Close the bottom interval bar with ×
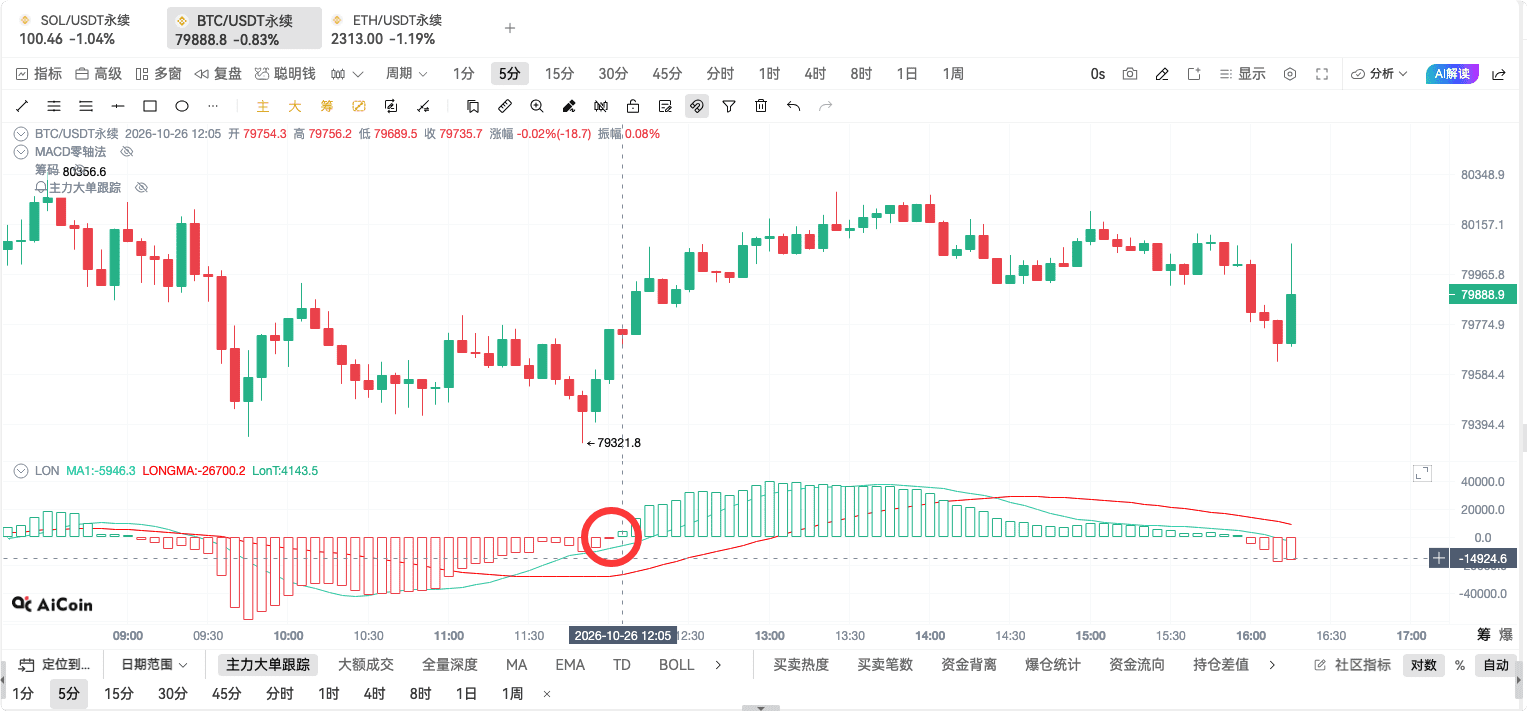 [547, 694]
